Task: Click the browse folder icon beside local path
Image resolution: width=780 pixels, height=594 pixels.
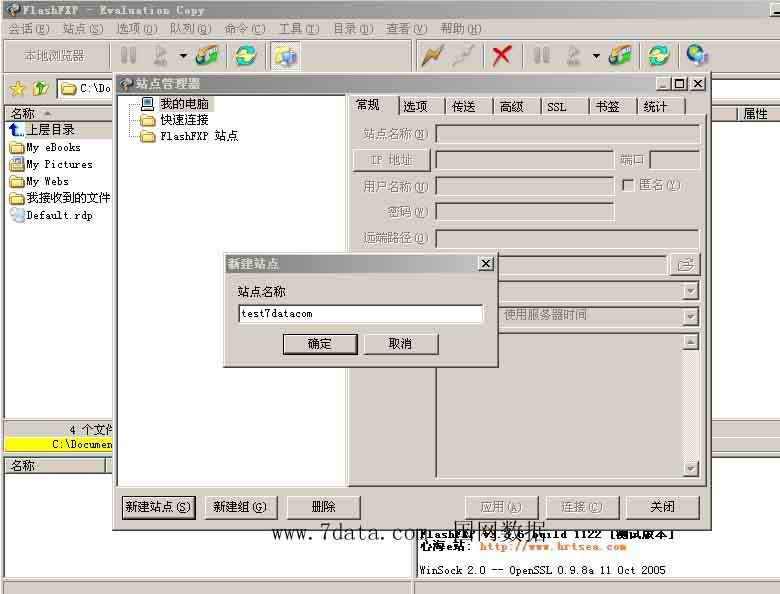Action: tap(685, 265)
